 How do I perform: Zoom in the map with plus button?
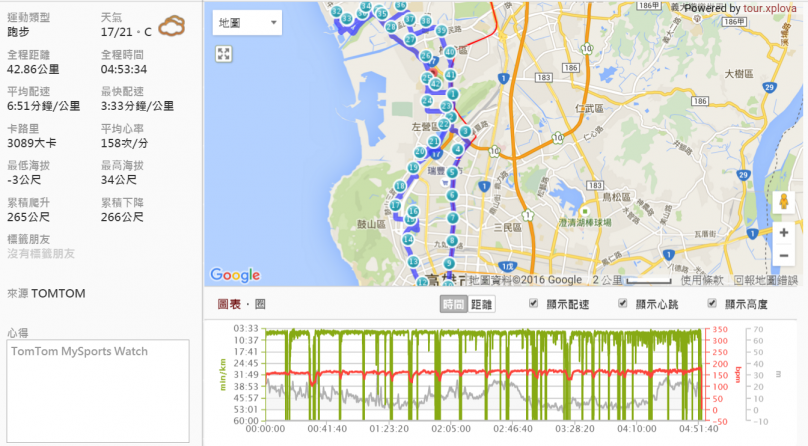[785, 232]
